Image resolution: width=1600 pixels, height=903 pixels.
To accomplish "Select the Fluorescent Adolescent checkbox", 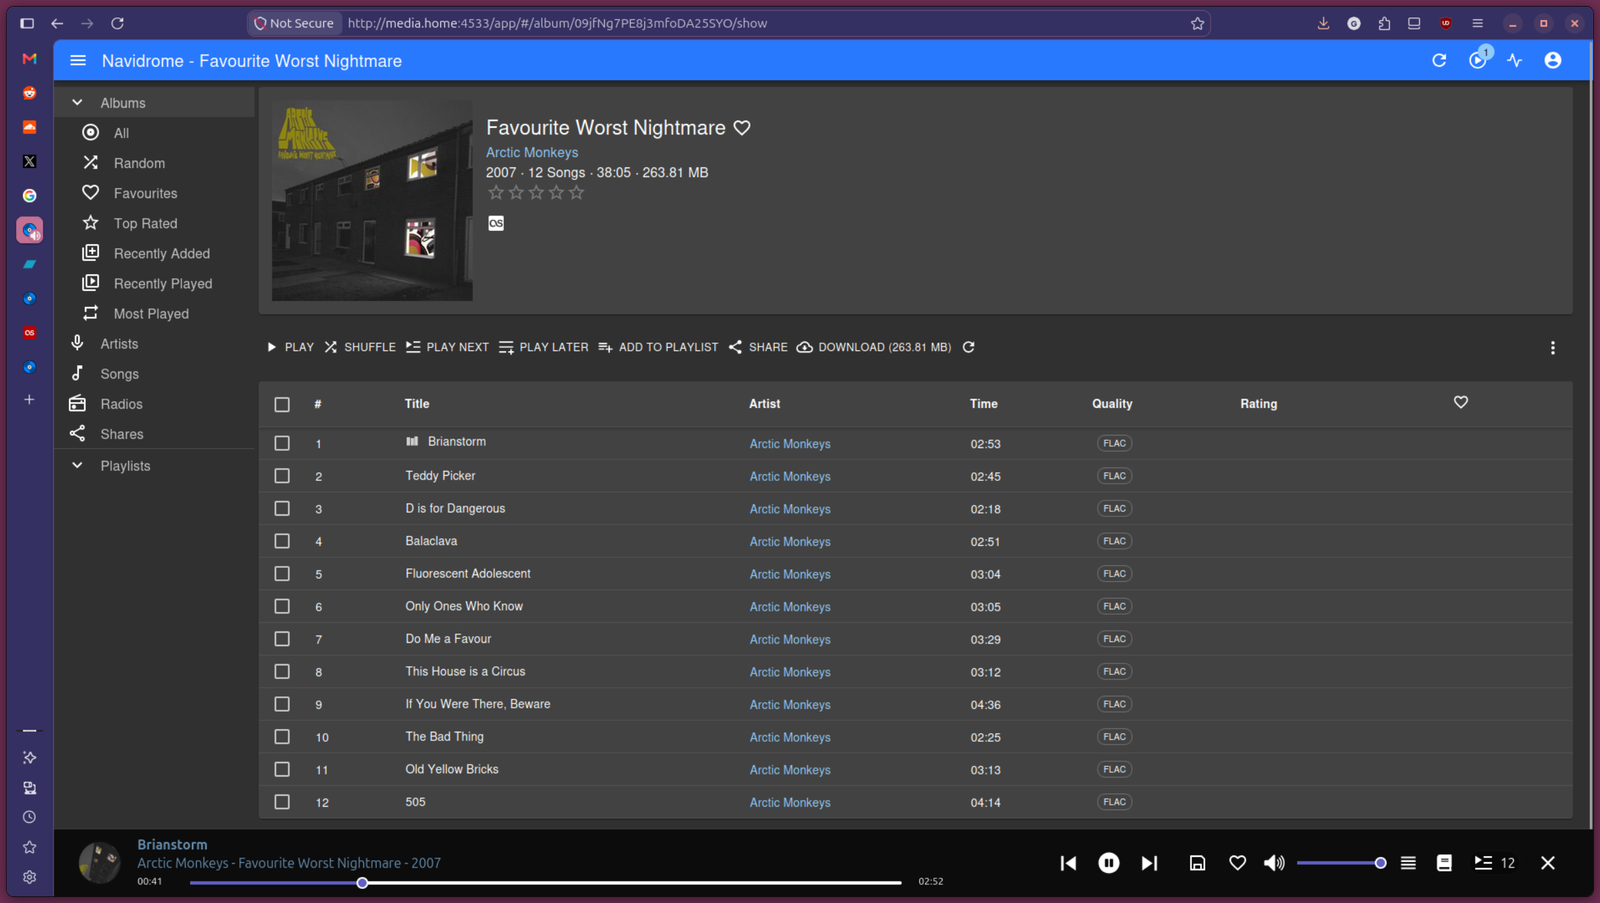I will pyautogui.click(x=282, y=574).
